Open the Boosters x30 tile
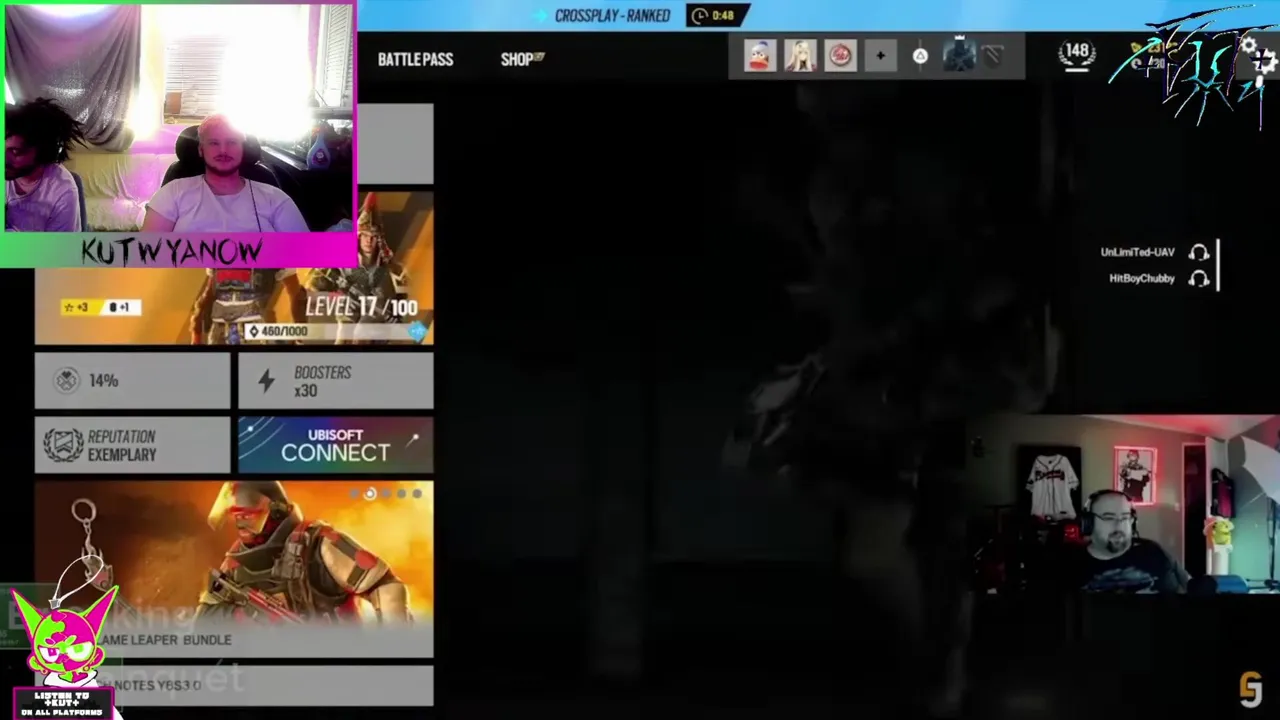1280x720 pixels. tap(335, 380)
